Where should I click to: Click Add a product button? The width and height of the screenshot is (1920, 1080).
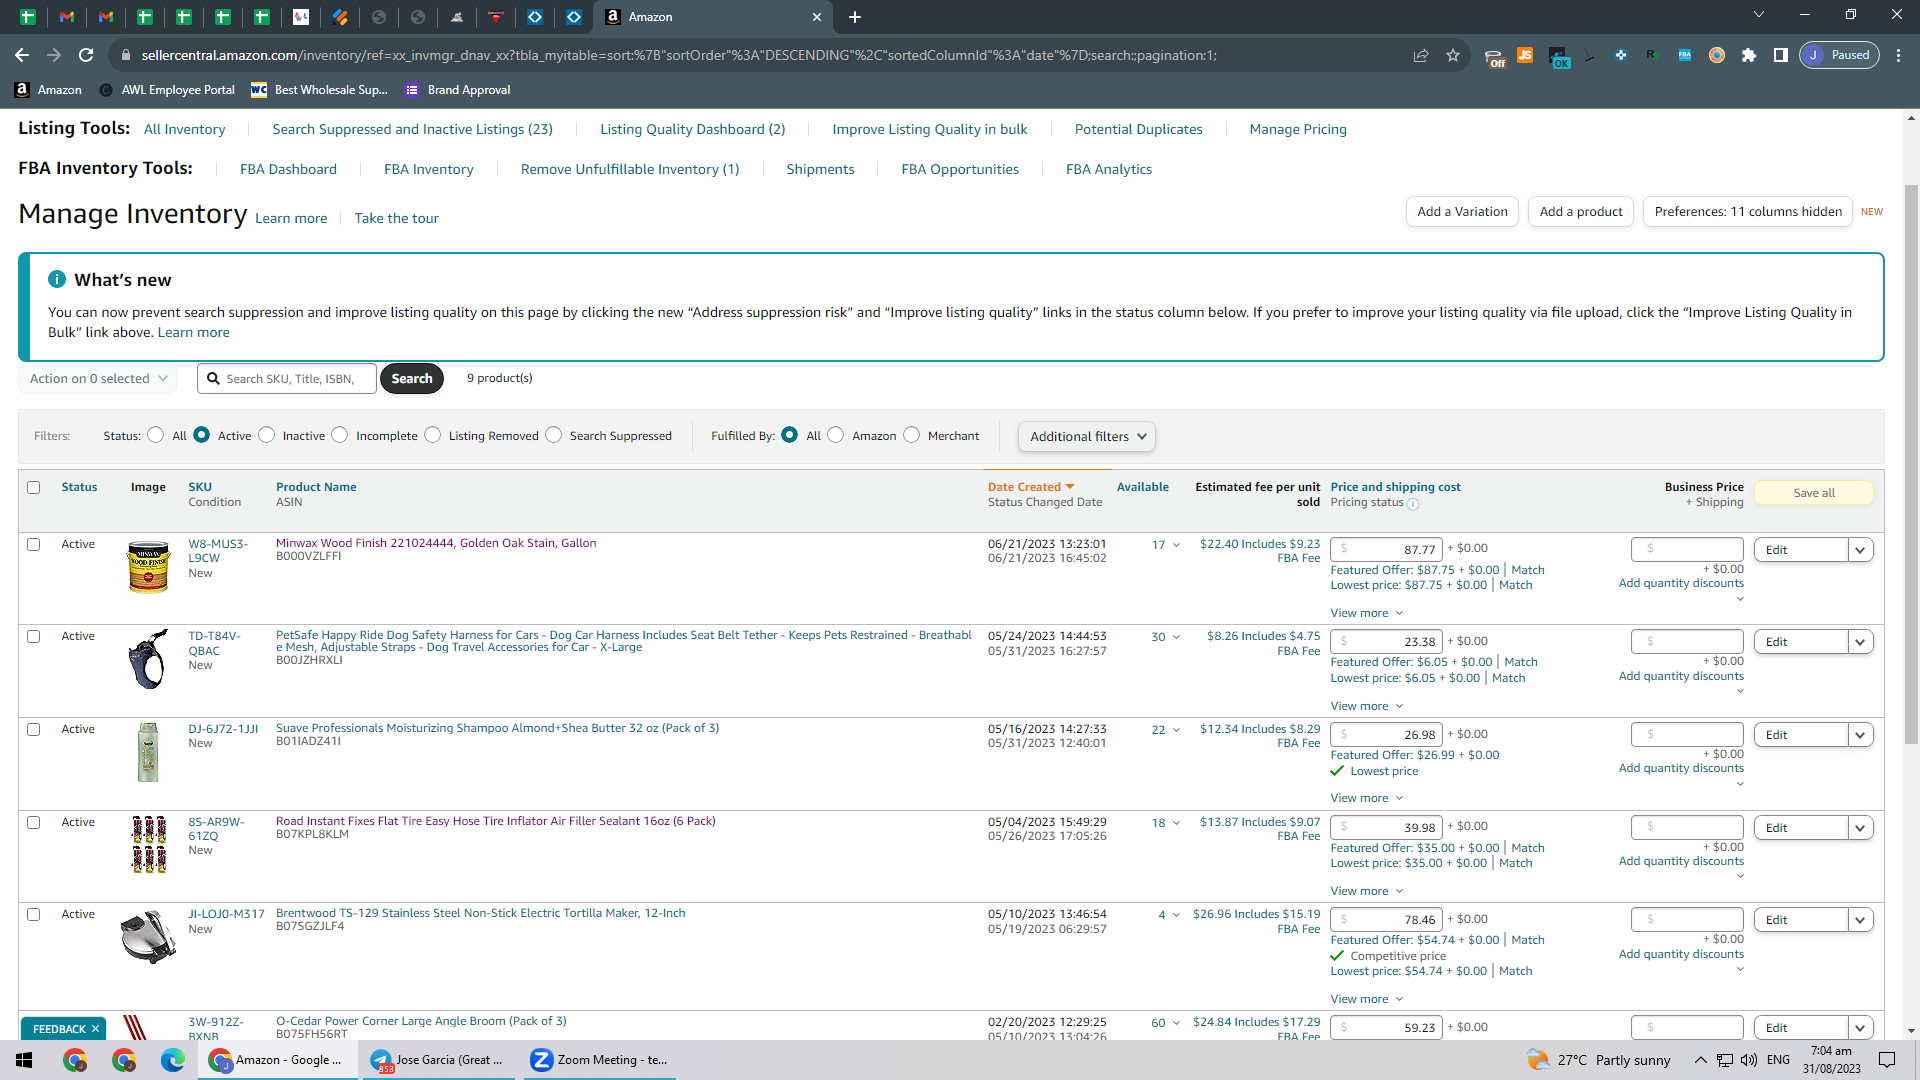[x=1581, y=212]
